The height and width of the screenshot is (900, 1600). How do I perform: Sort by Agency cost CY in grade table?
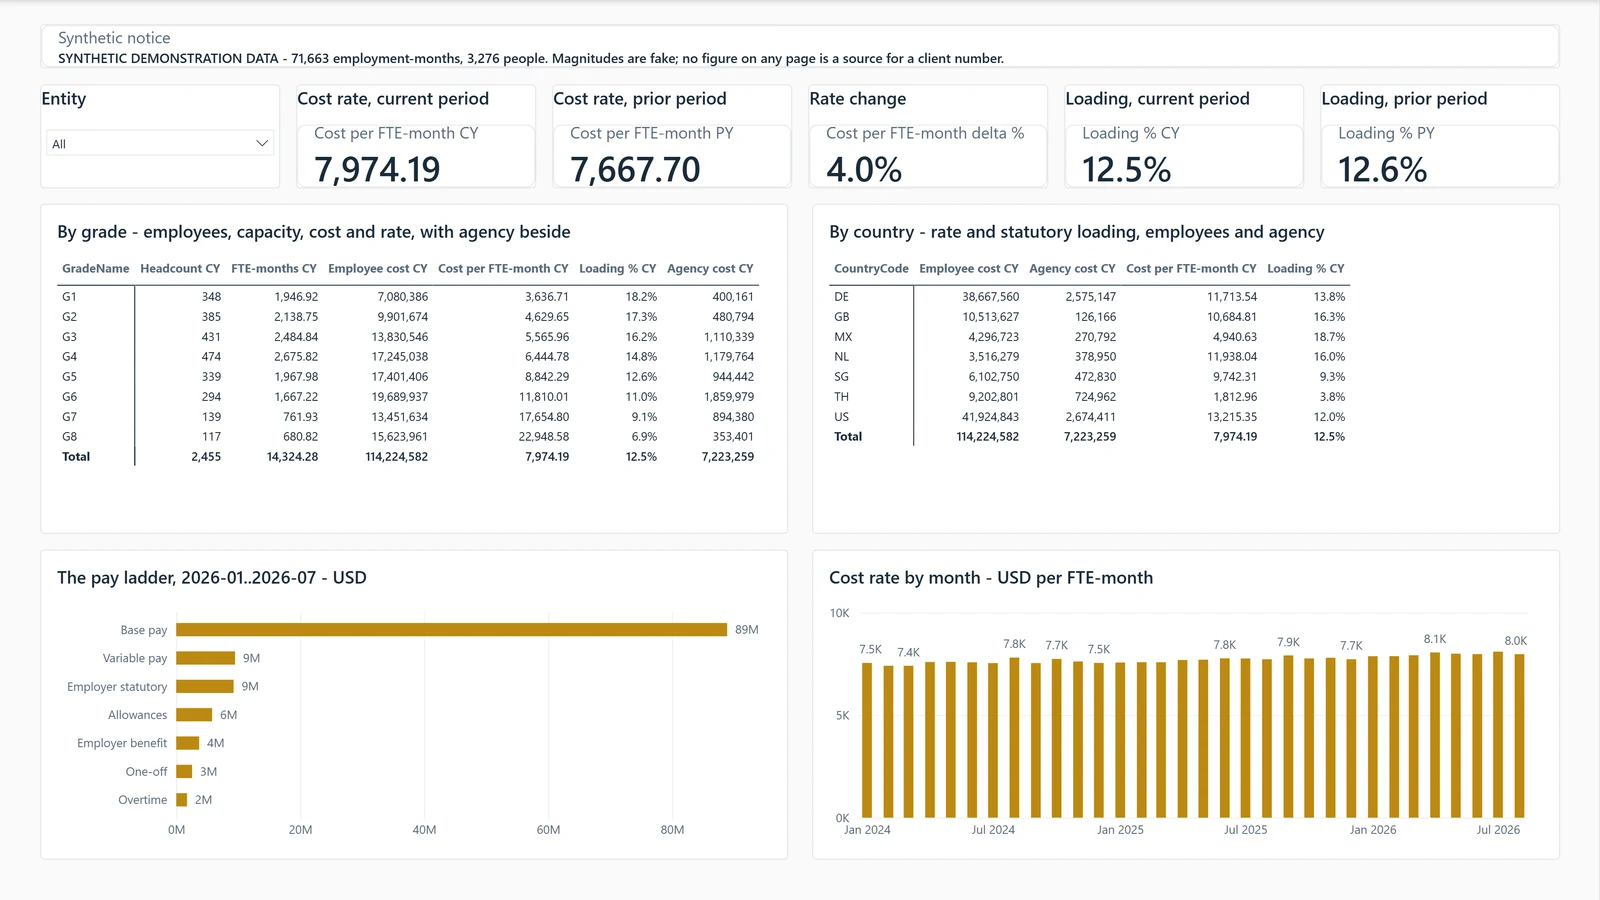tap(710, 269)
